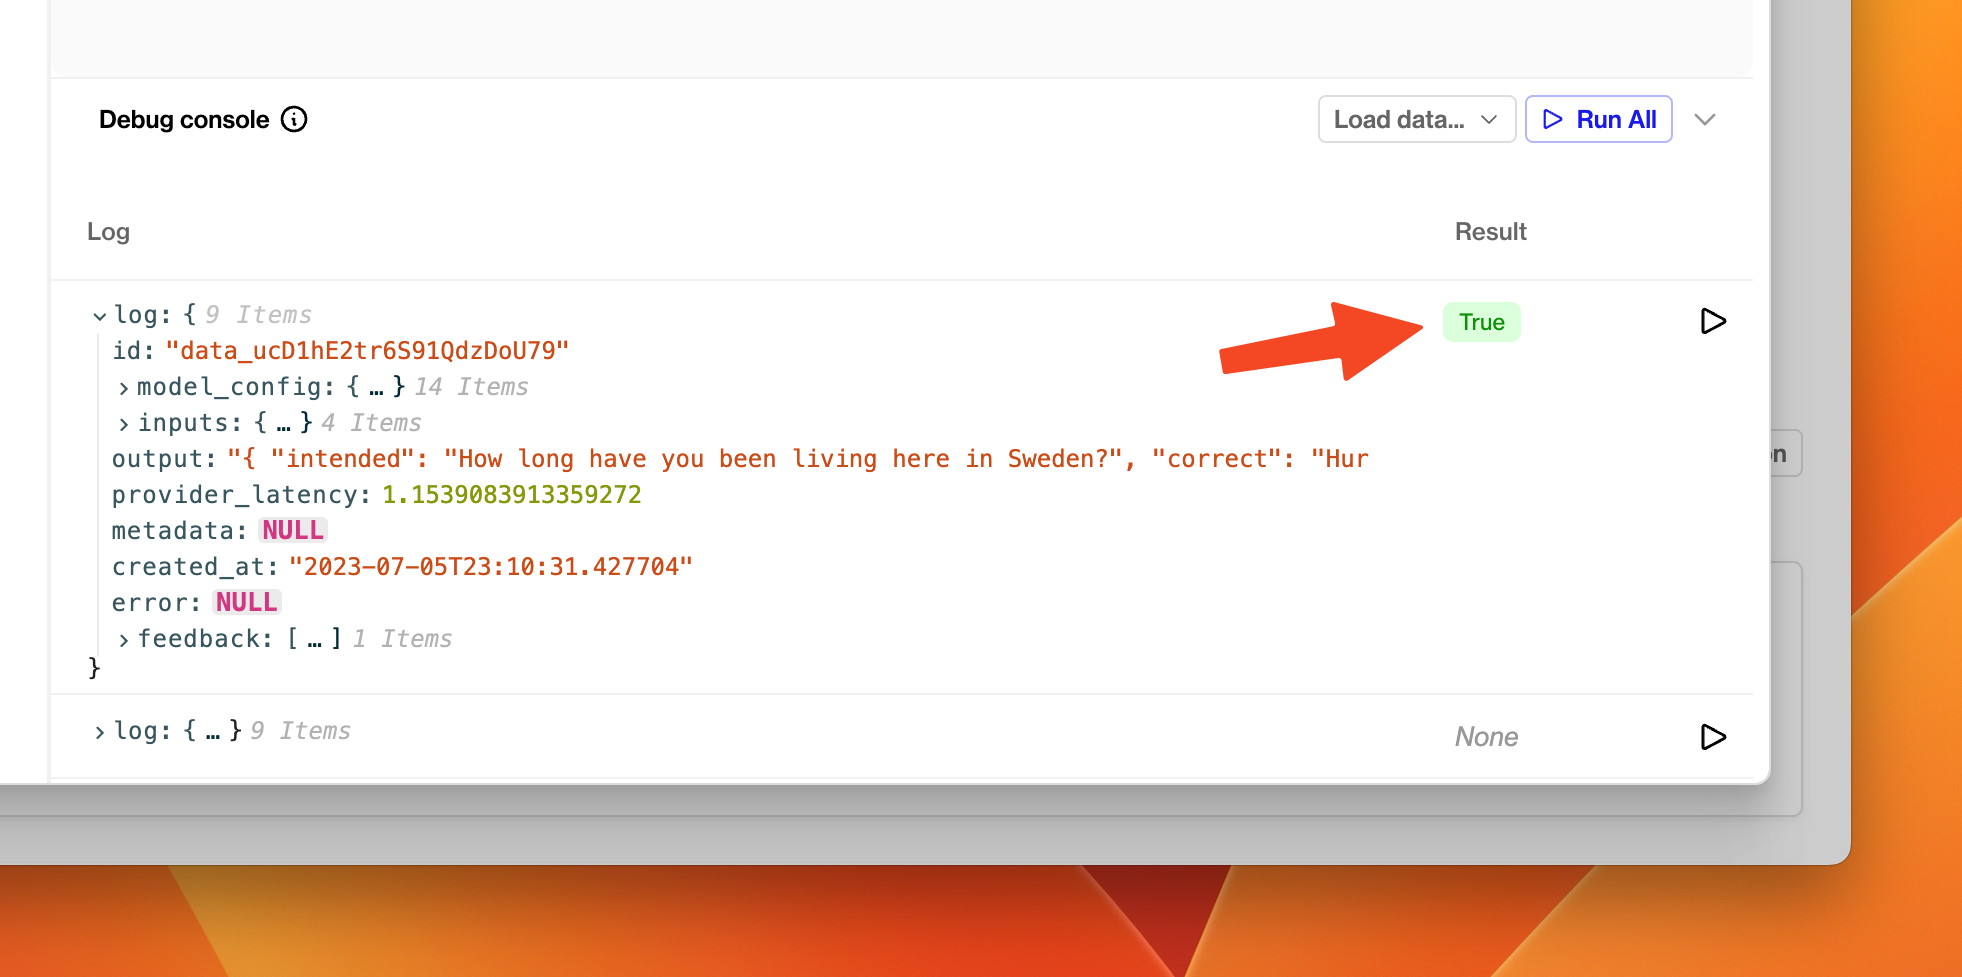Click the metadata NULL value
1962x977 pixels.
(292, 530)
